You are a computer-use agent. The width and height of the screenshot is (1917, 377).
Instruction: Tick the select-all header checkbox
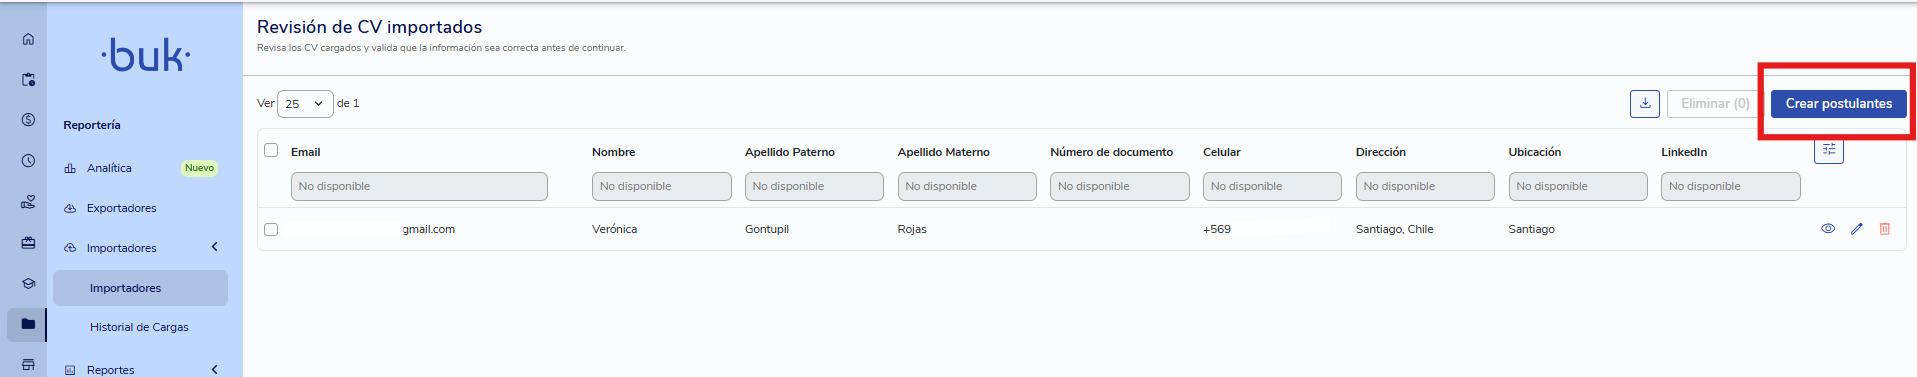[271, 150]
